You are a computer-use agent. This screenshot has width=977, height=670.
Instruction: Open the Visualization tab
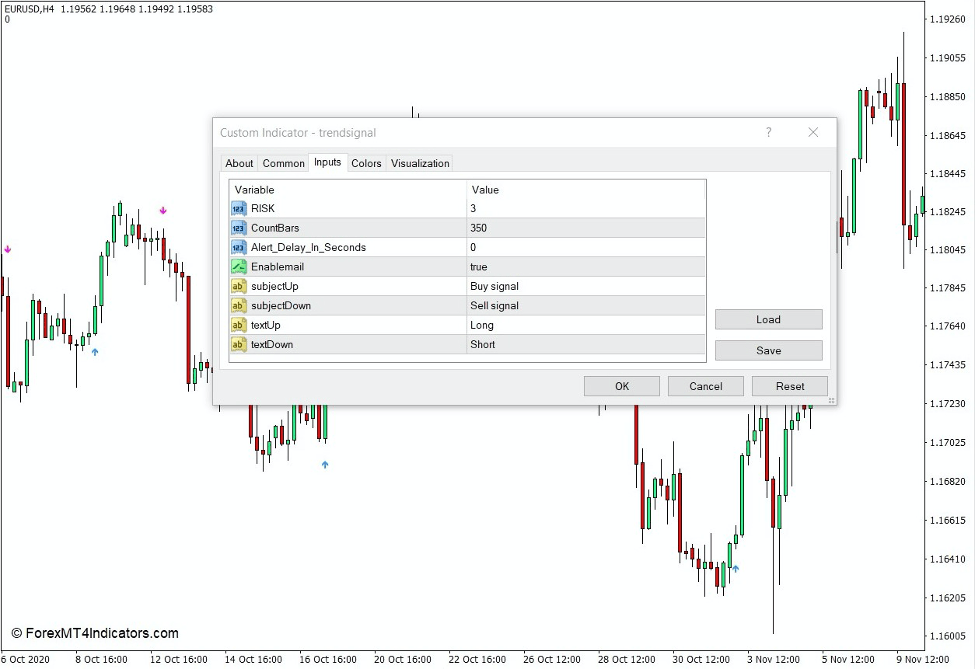click(419, 163)
